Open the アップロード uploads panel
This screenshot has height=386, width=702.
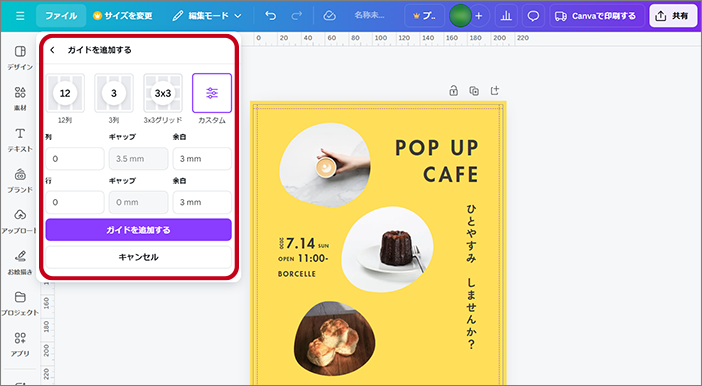point(19,221)
